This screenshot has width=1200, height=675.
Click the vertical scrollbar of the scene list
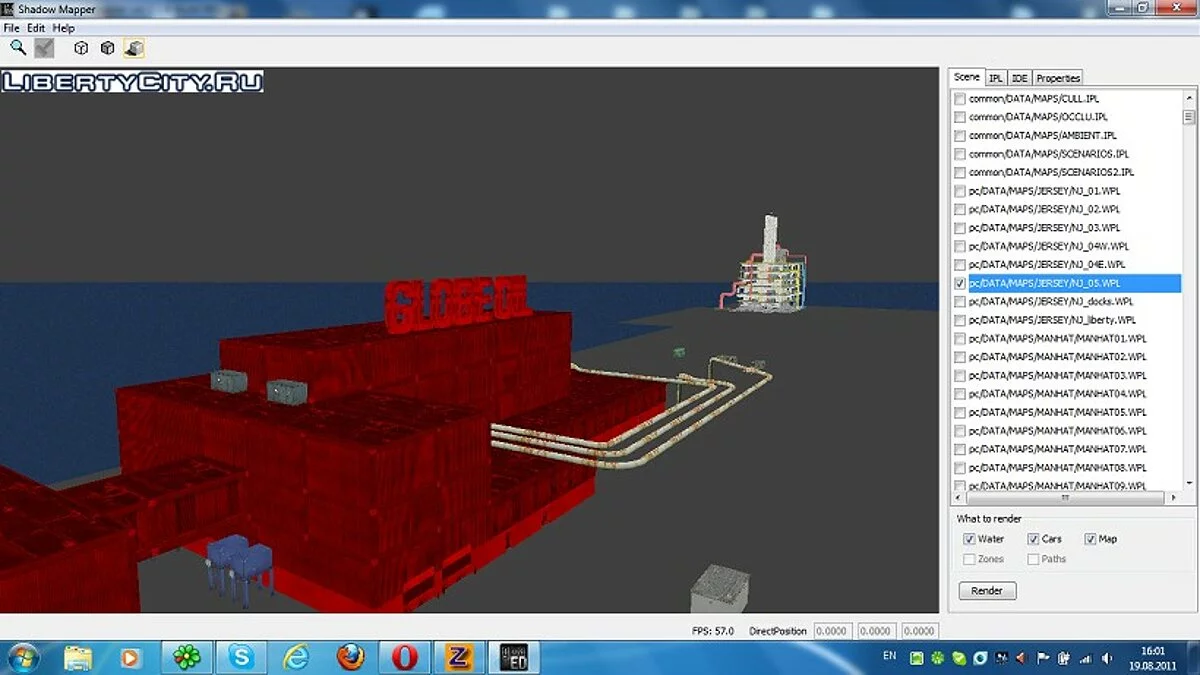[x=1189, y=290]
